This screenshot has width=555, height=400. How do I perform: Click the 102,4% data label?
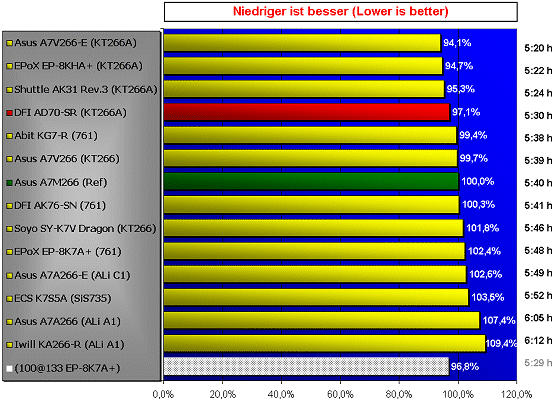[485, 251]
